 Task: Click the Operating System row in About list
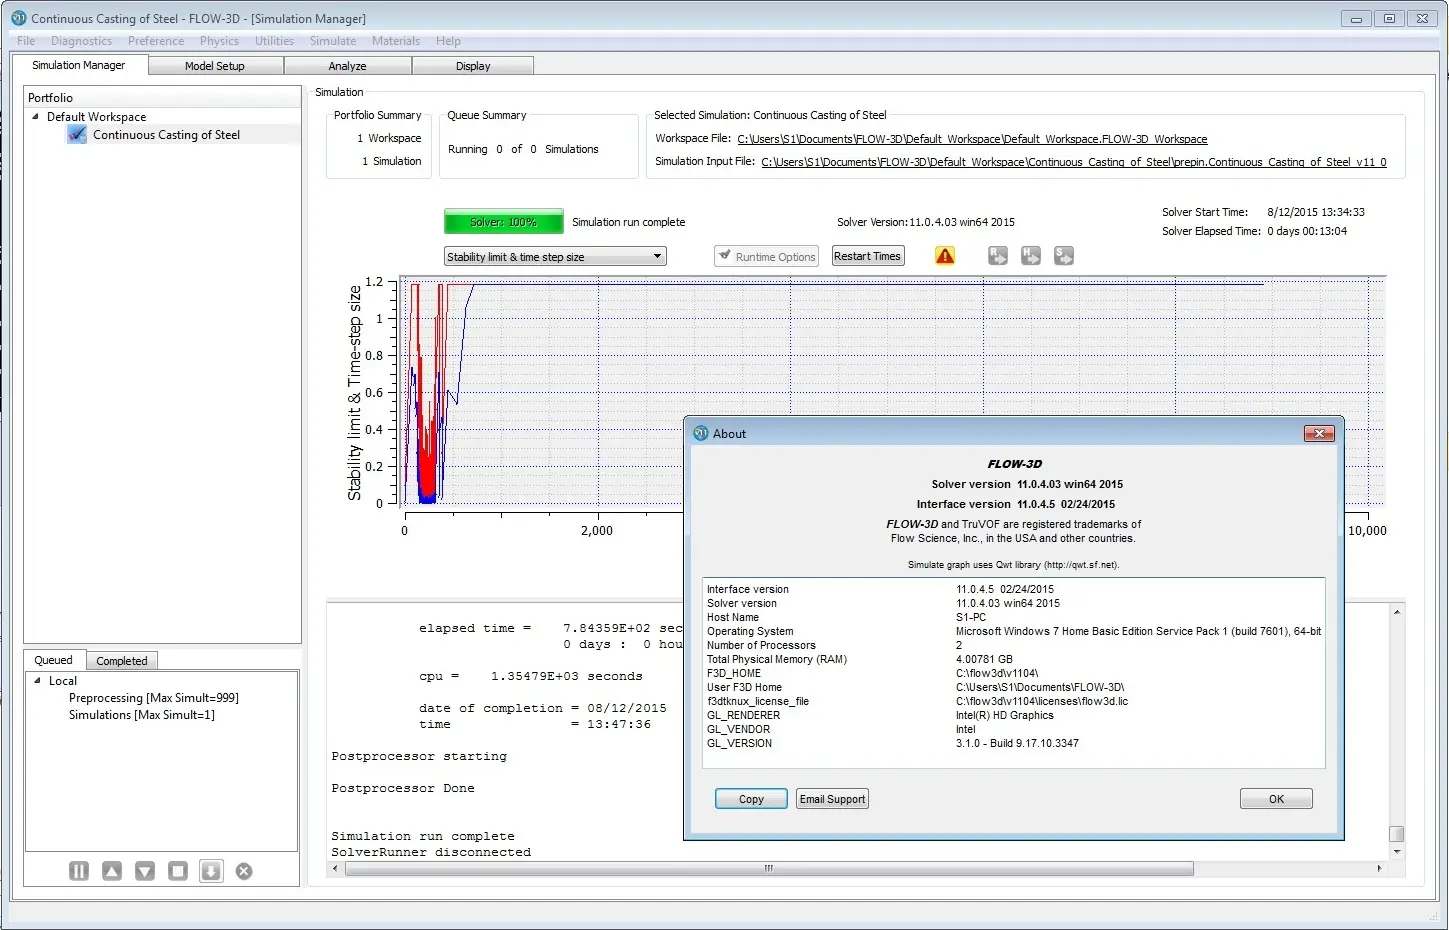tap(1014, 631)
